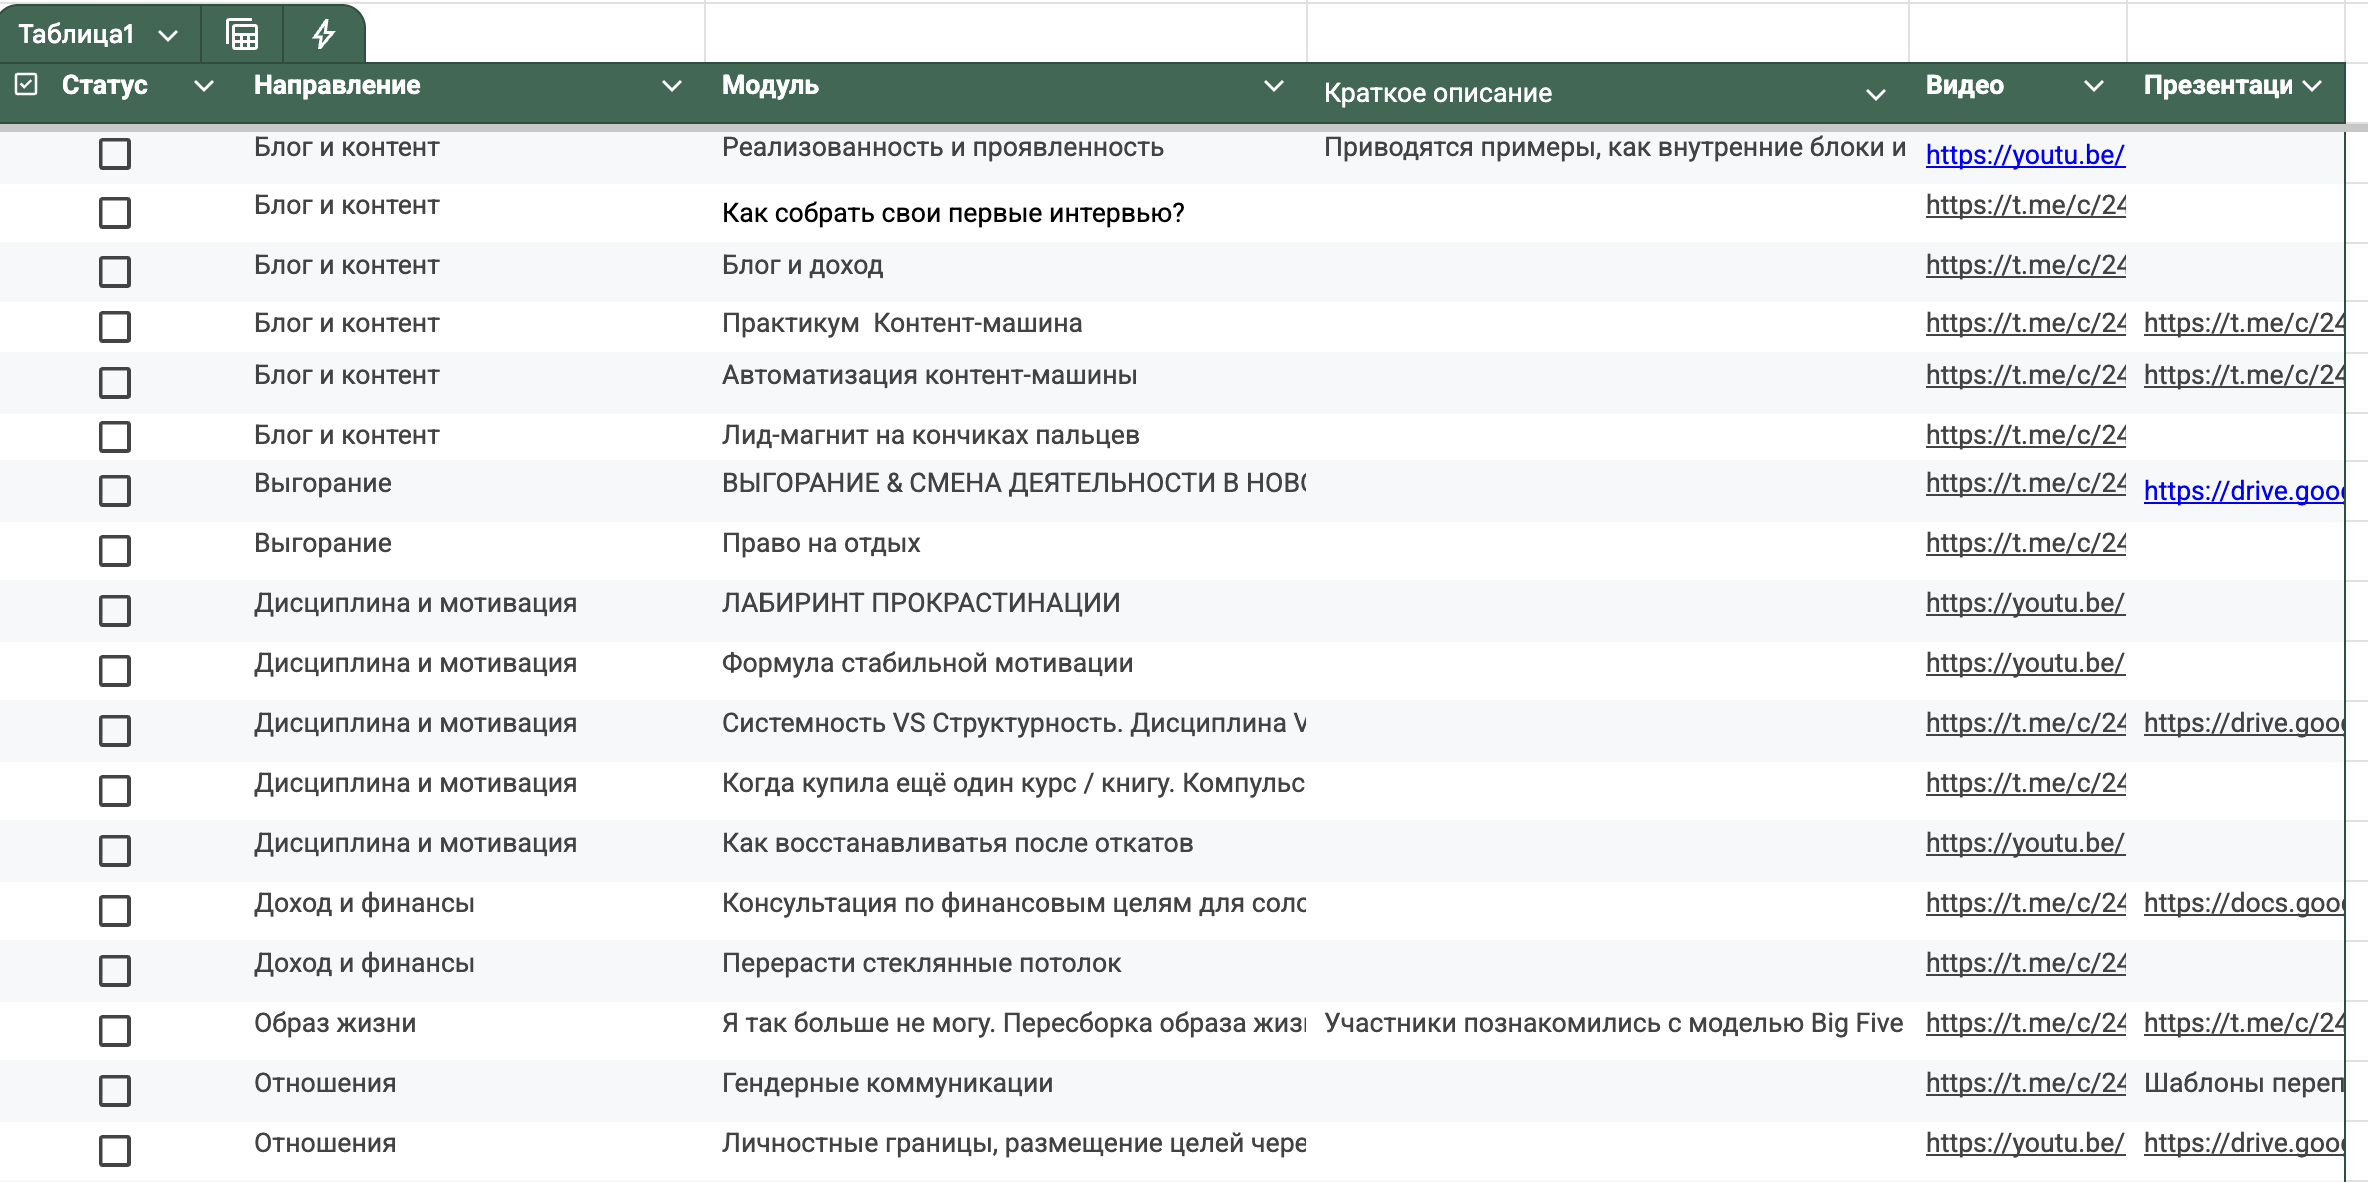Tick checkbox for Перерасти стеклянные потолок
The width and height of the screenshot is (2368, 1182).
coord(115,970)
